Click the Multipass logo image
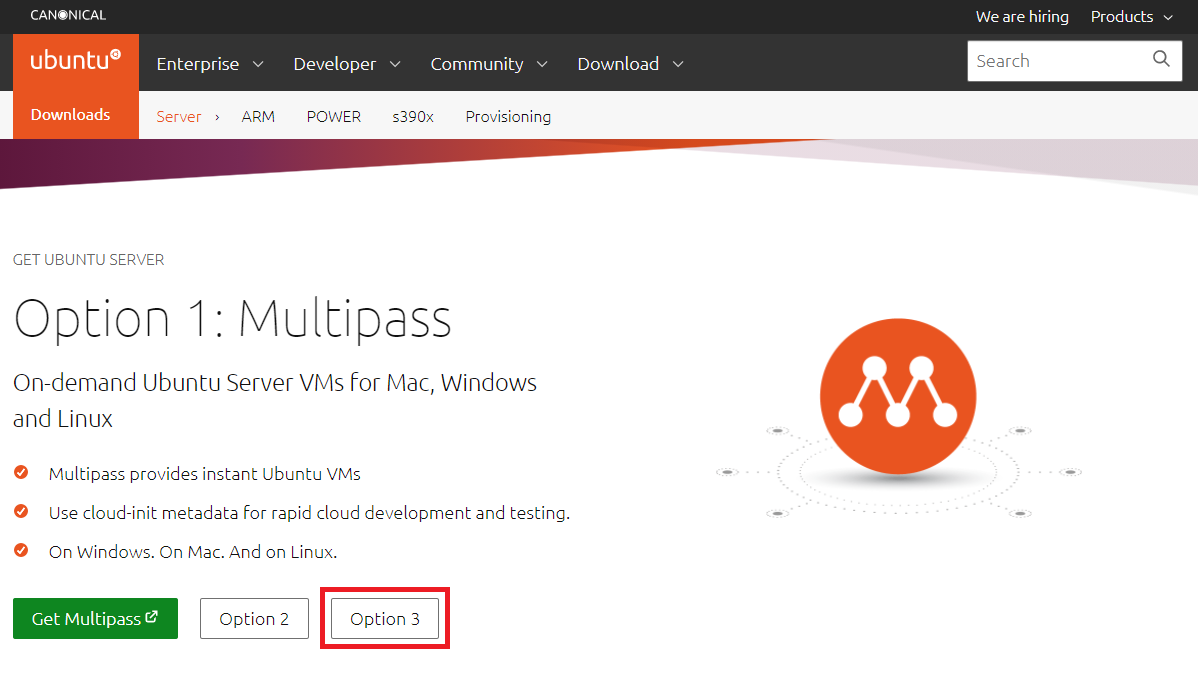This screenshot has width=1198, height=689. coord(898,419)
